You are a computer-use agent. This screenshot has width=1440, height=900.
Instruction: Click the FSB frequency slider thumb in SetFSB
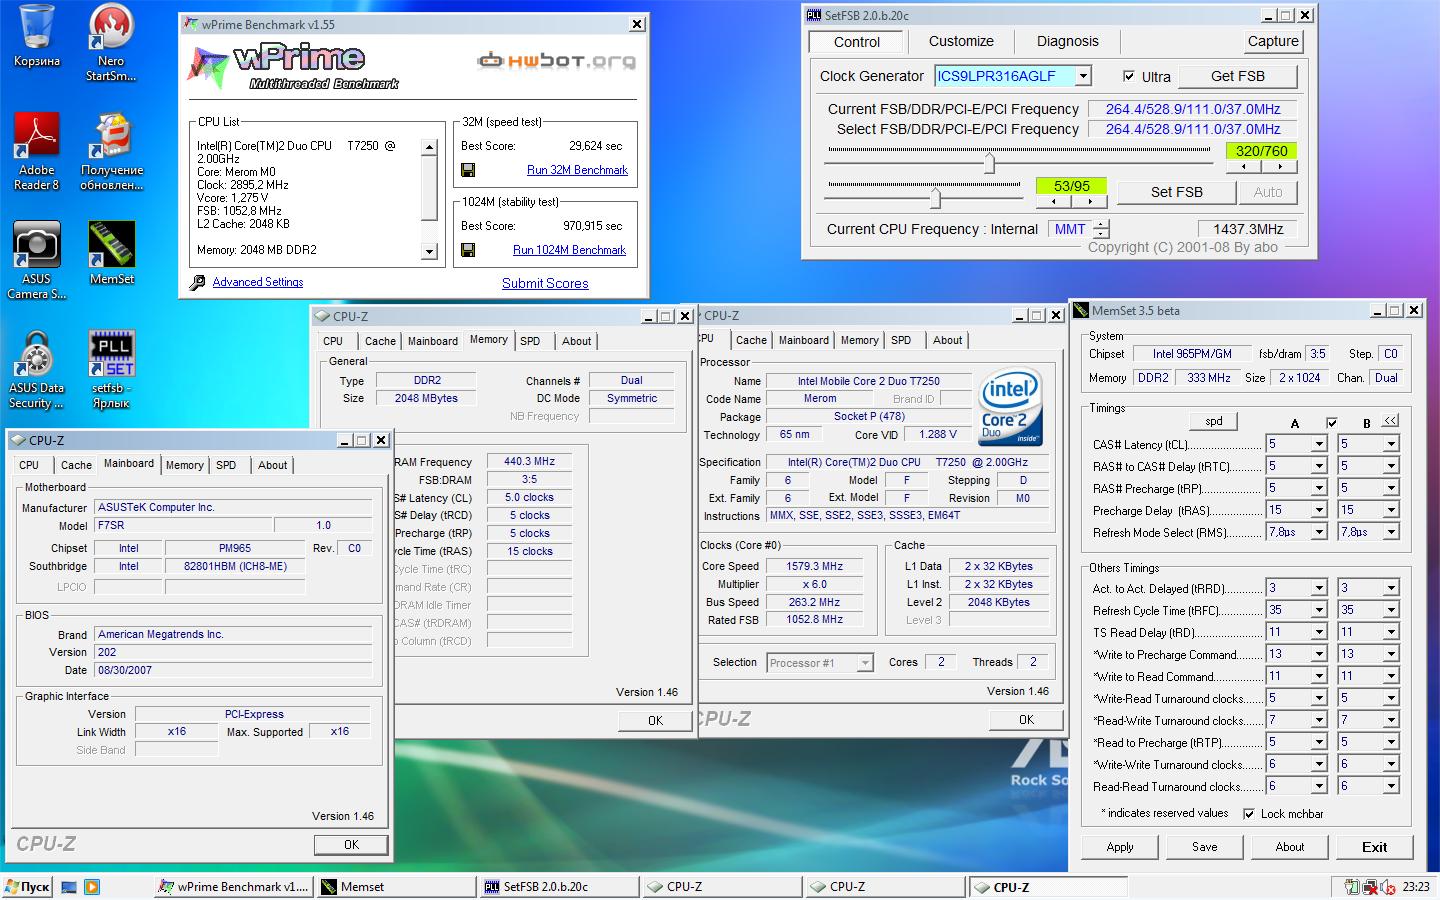989,163
